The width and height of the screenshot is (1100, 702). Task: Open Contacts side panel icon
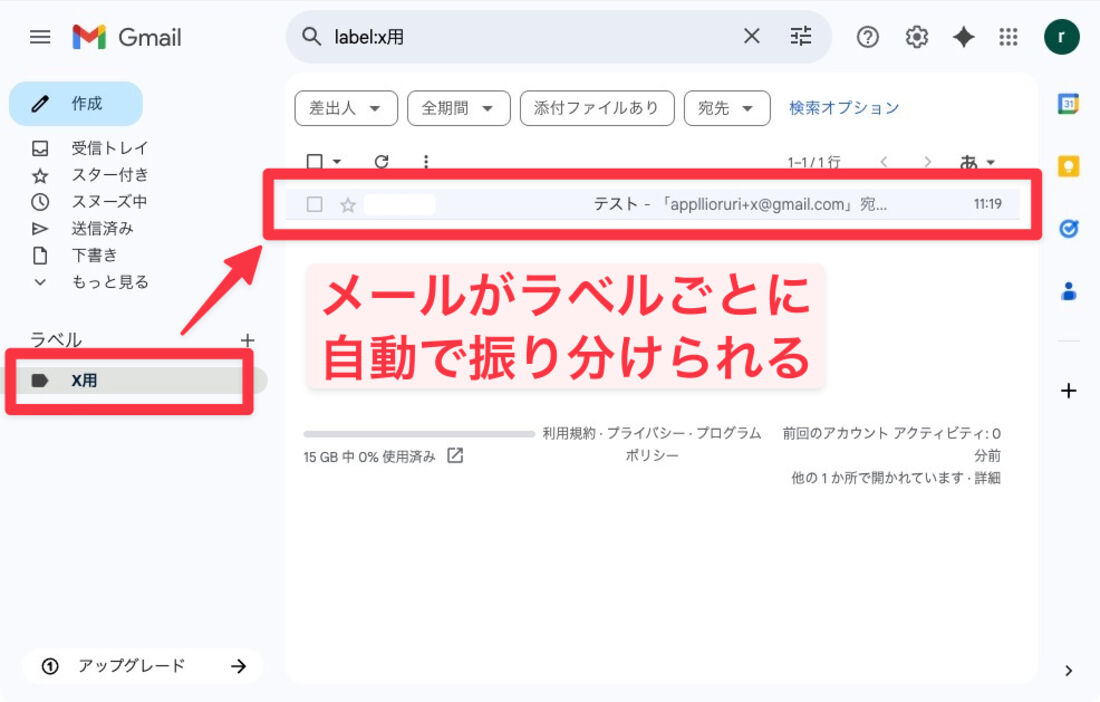[x=1068, y=290]
